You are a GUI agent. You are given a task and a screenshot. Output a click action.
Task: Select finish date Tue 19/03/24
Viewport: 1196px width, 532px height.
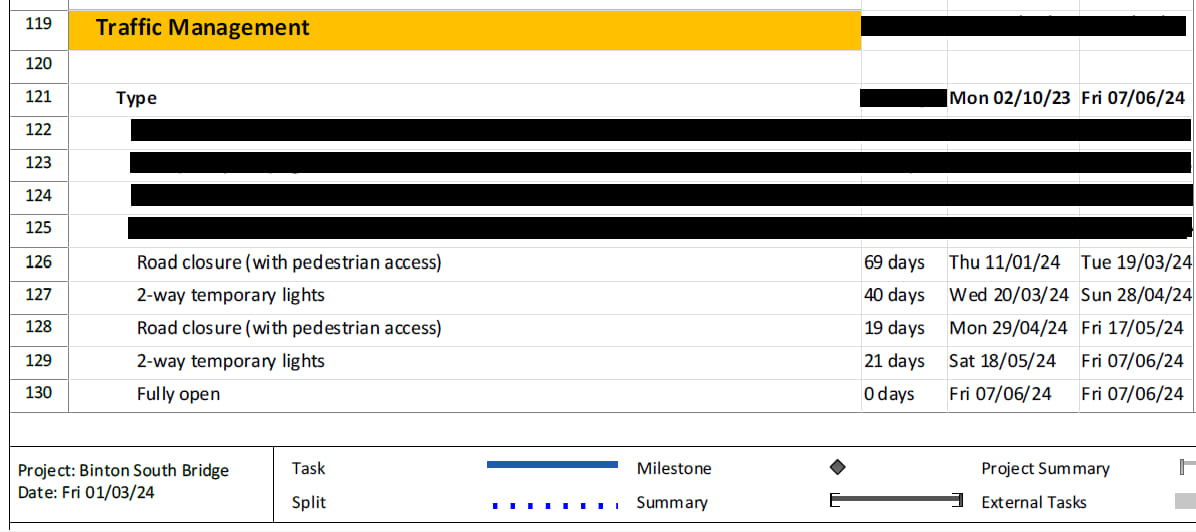click(1136, 263)
